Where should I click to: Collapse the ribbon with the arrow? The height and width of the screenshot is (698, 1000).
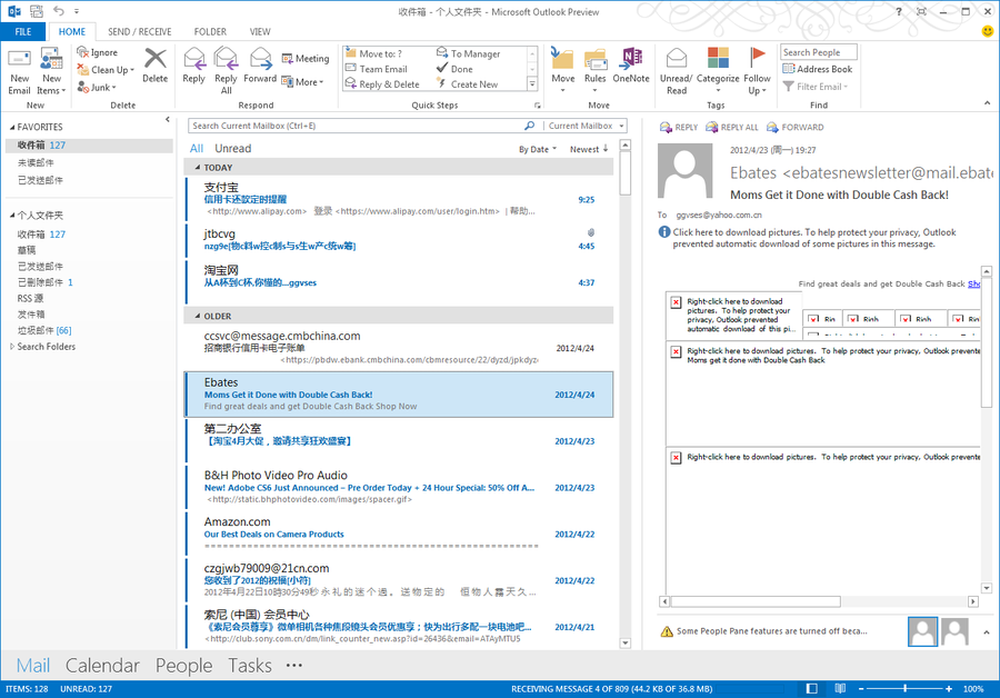pyautogui.click(x=987, y=103)
